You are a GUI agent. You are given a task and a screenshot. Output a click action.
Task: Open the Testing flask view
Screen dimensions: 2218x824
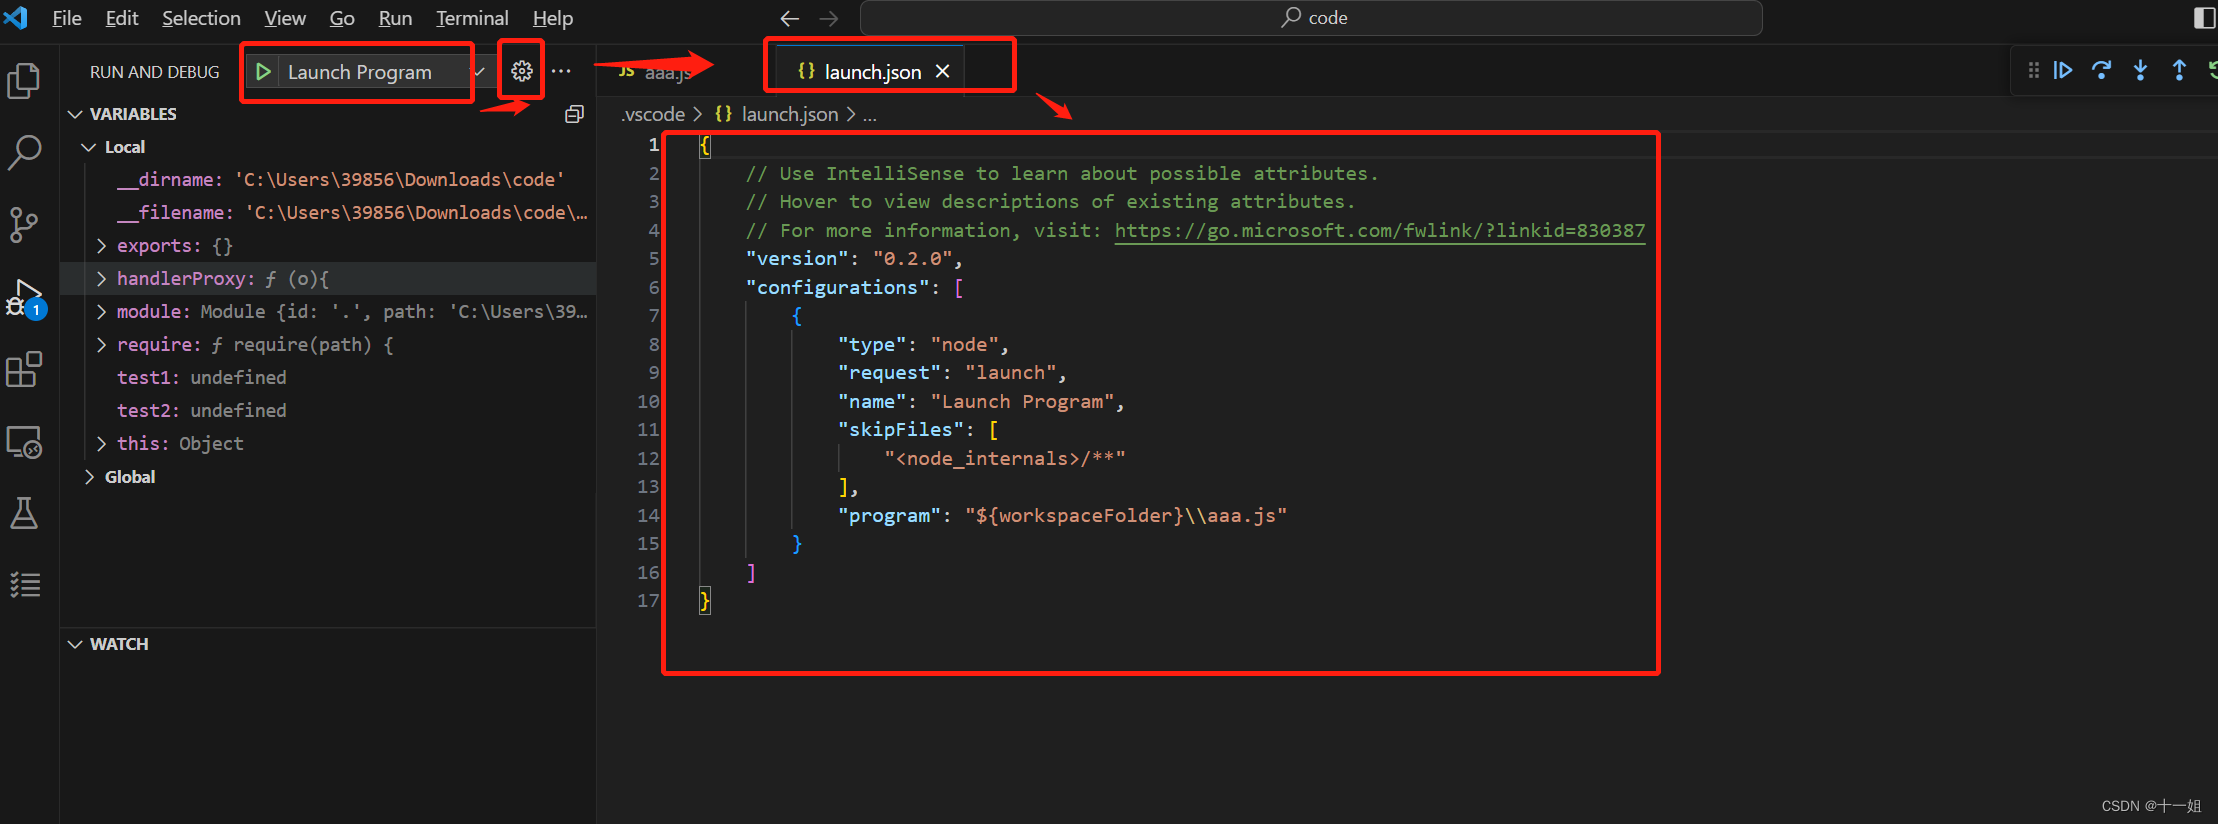coord(24,513)
